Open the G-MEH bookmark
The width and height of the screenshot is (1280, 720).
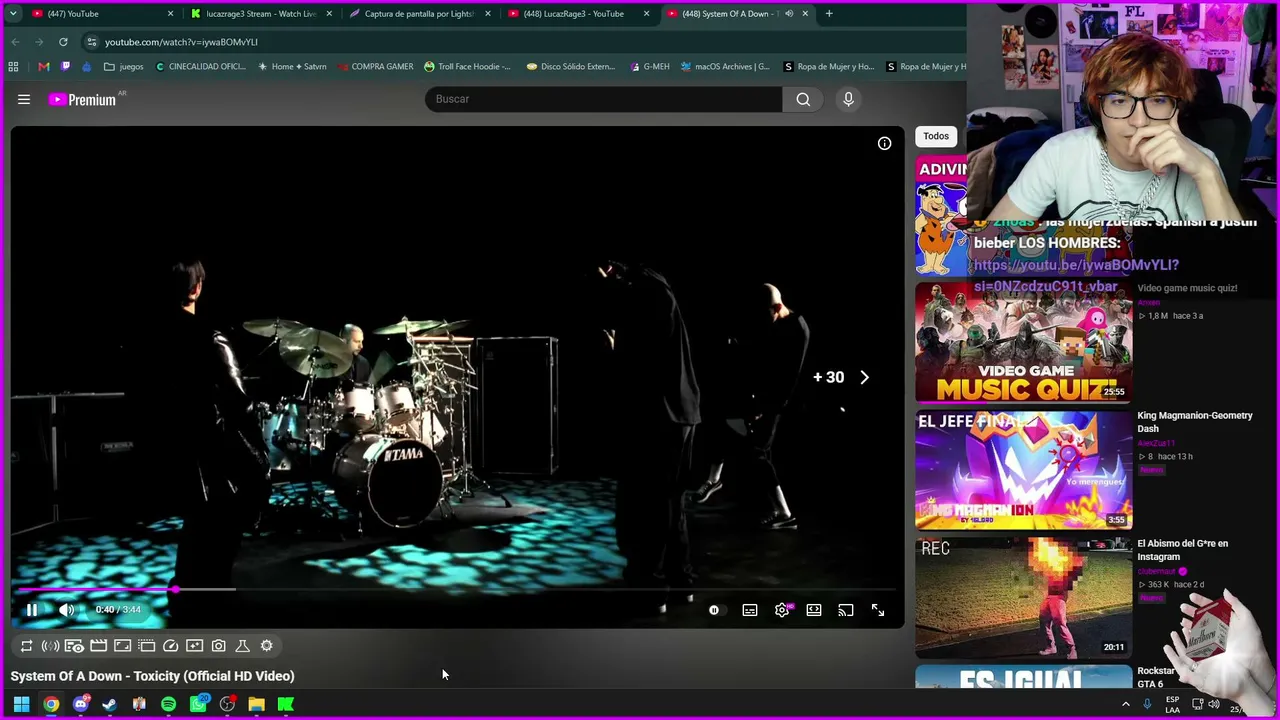pos(650,67)
